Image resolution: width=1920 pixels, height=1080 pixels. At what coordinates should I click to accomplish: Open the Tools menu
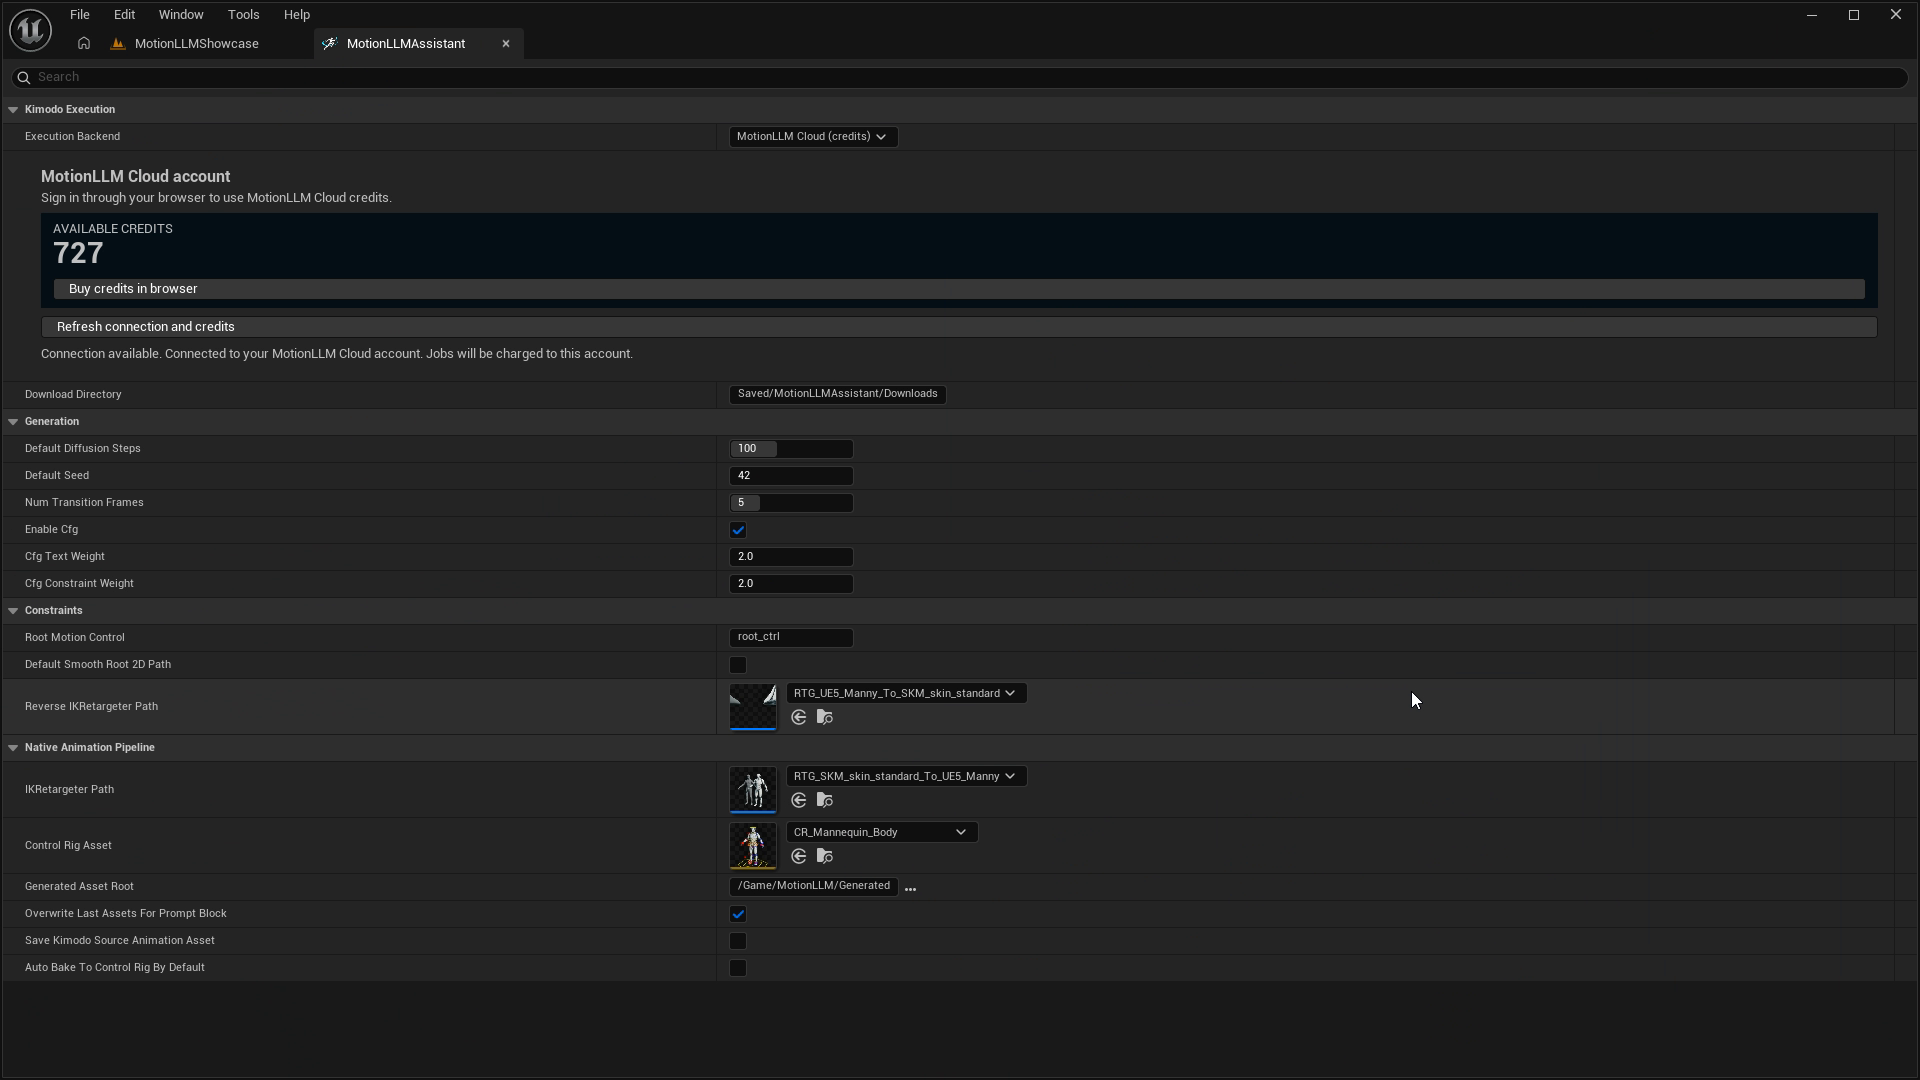[x=243, y=15]
